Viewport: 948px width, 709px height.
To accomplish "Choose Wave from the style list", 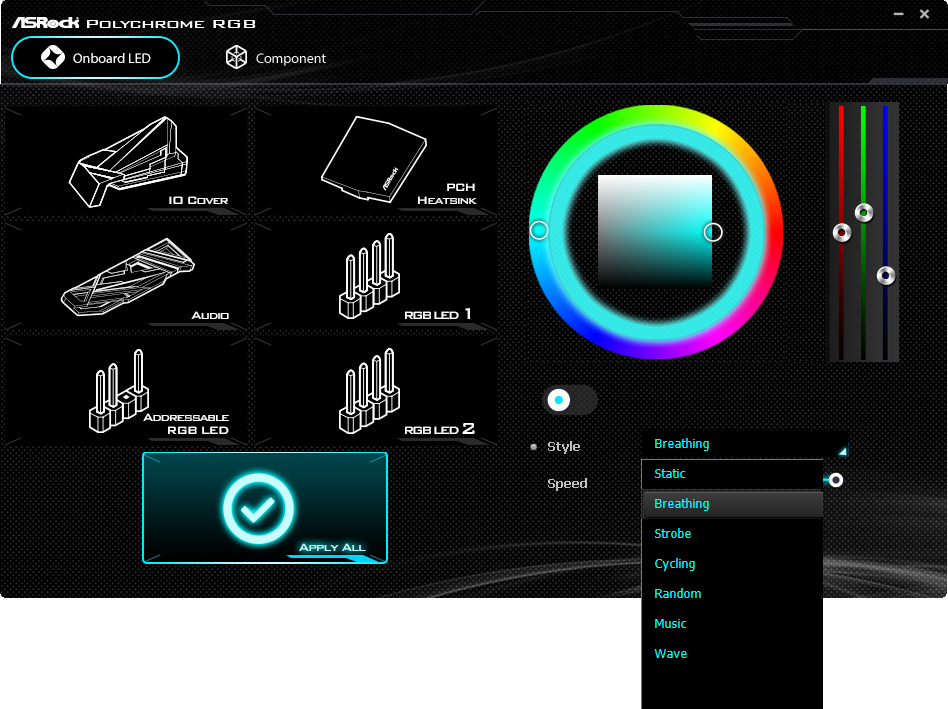I will (x=732, y=654).
